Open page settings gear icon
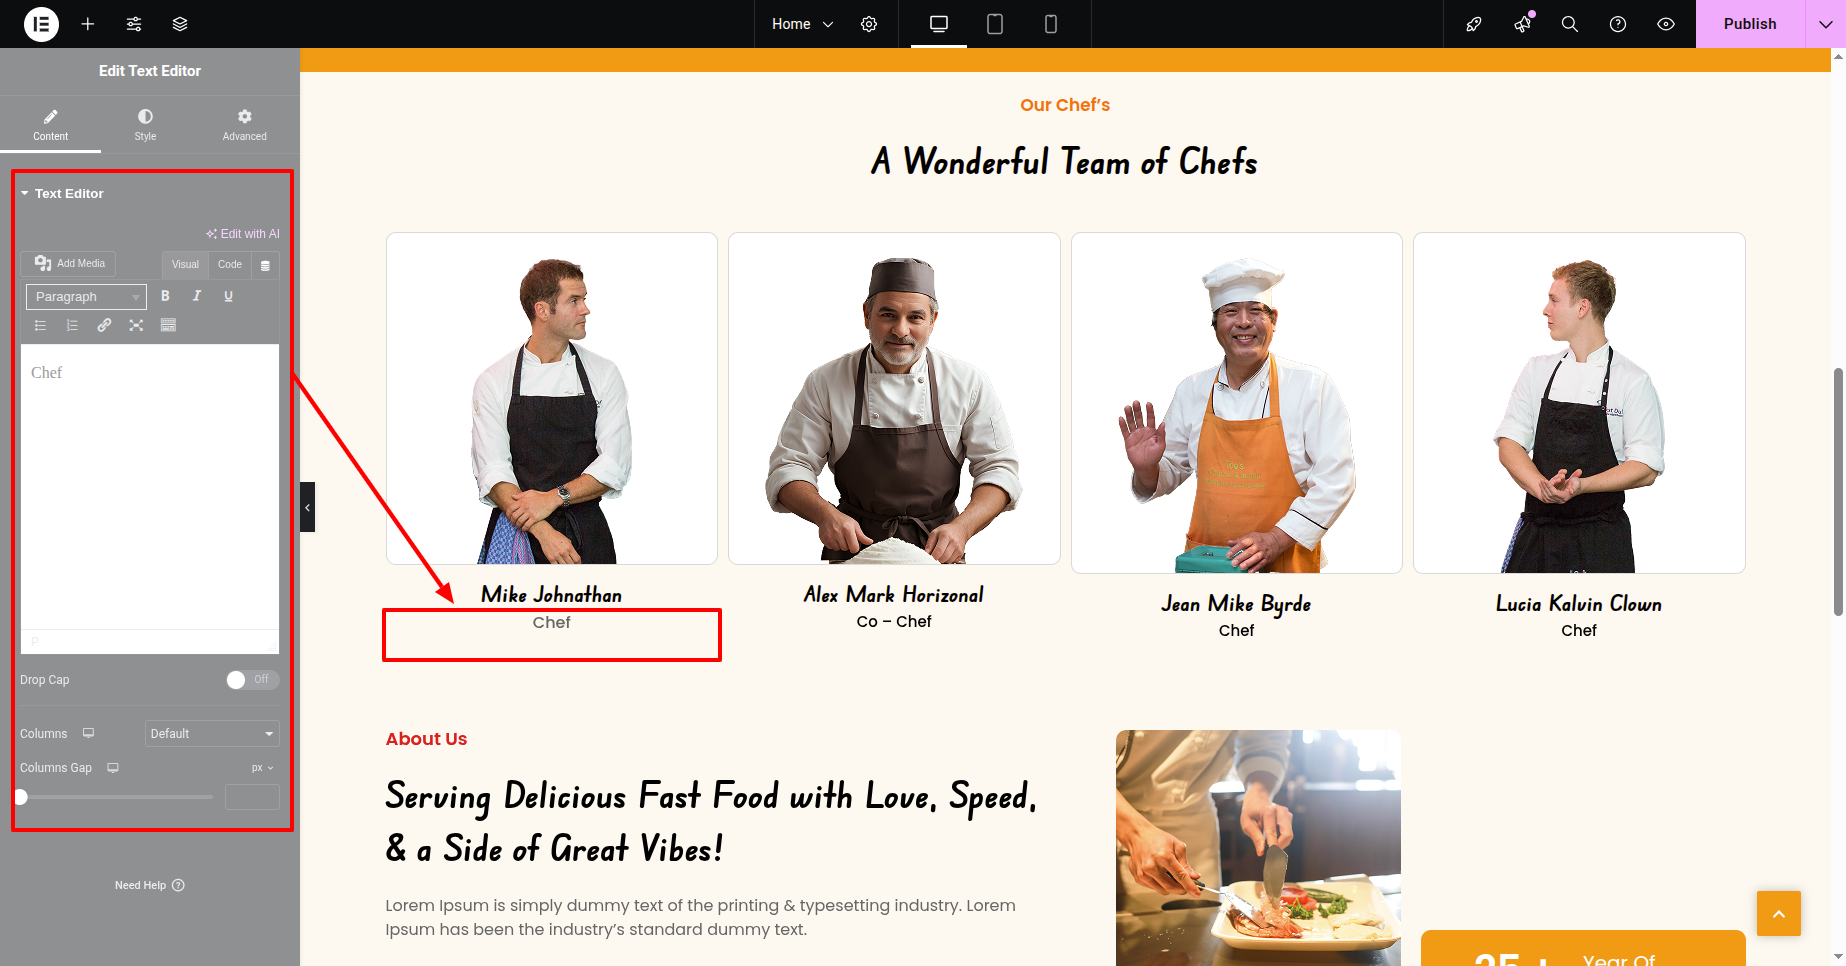 pos(869,24)
